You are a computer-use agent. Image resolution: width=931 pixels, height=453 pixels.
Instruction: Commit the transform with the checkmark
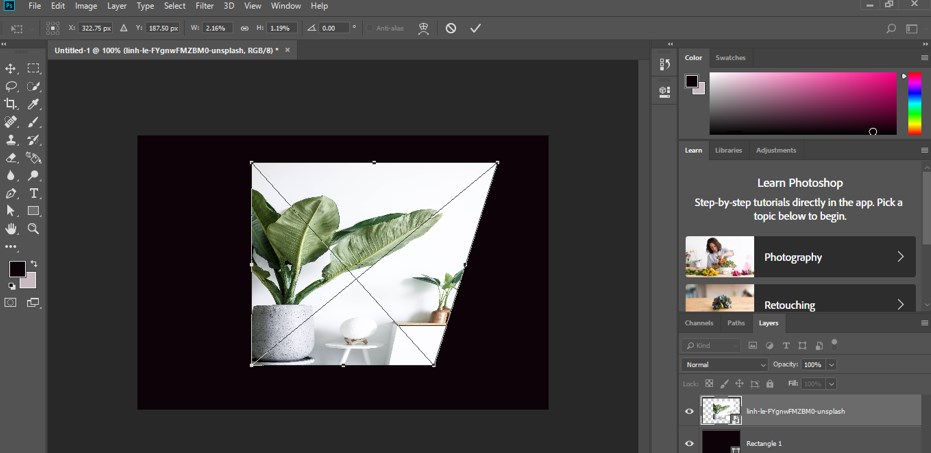click(475, 28)
